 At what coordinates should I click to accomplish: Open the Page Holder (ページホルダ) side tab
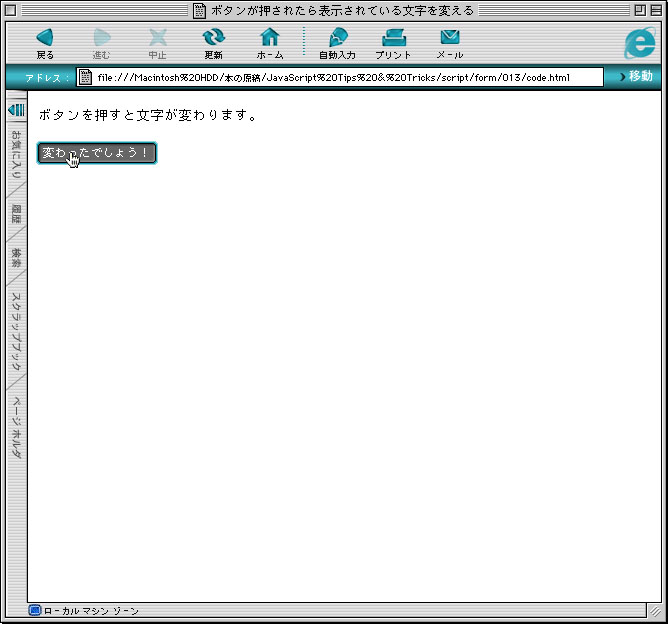[x=16, y=427]
